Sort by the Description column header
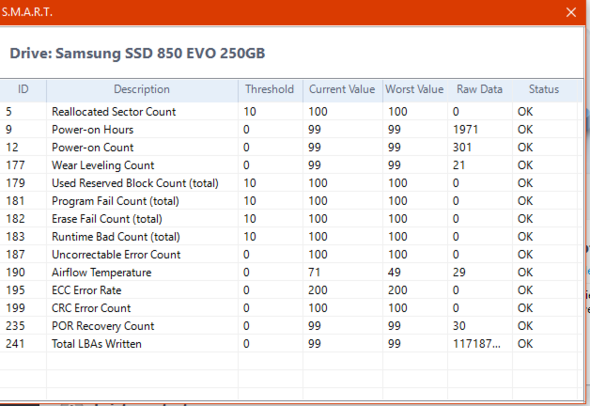The height and width of the screenshot is (406, 590). (x=142, y=90)
